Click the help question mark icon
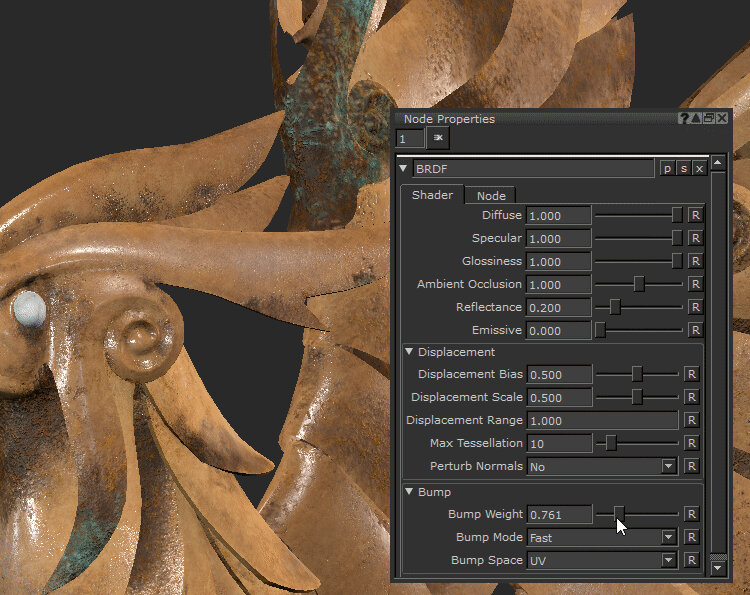 coord(684,119)
